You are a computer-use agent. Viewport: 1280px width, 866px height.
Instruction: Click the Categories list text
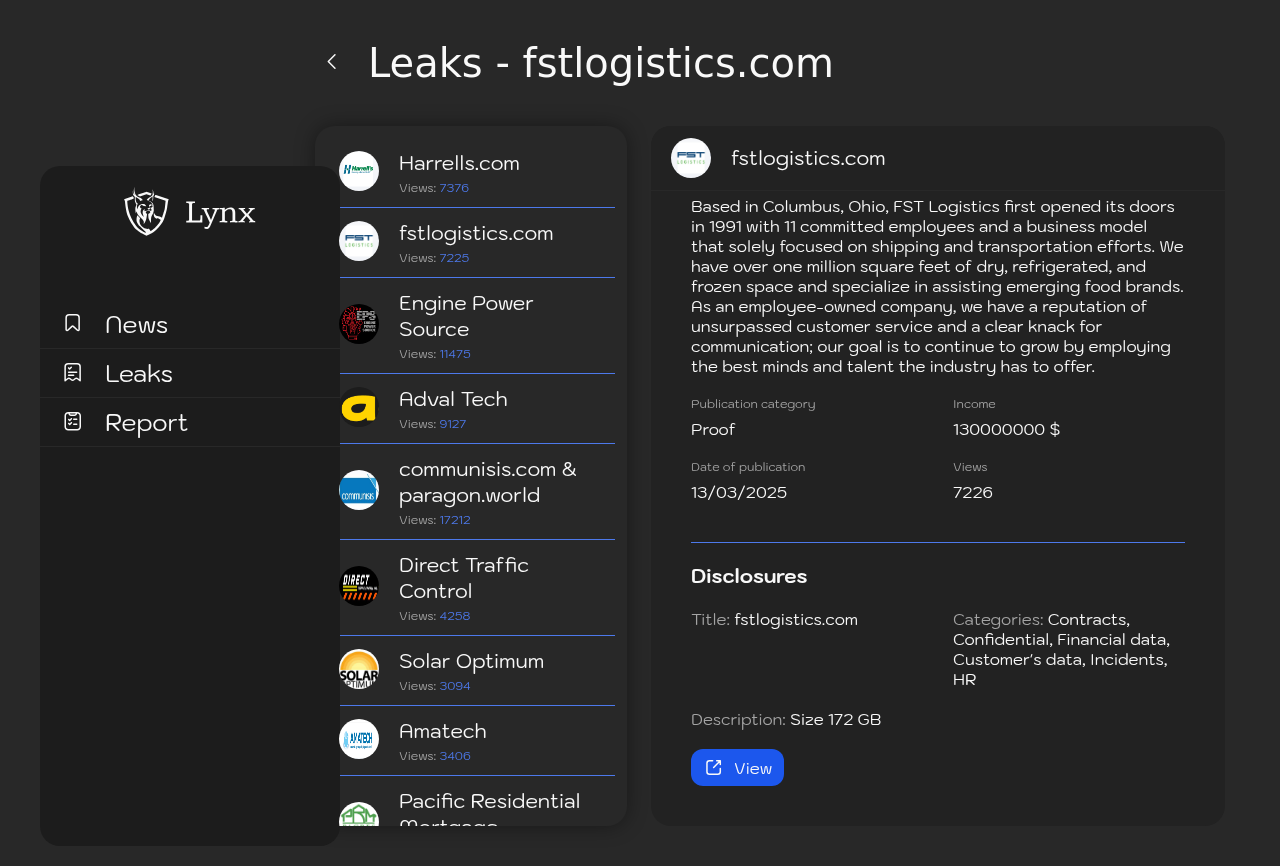coord(1061,650)
